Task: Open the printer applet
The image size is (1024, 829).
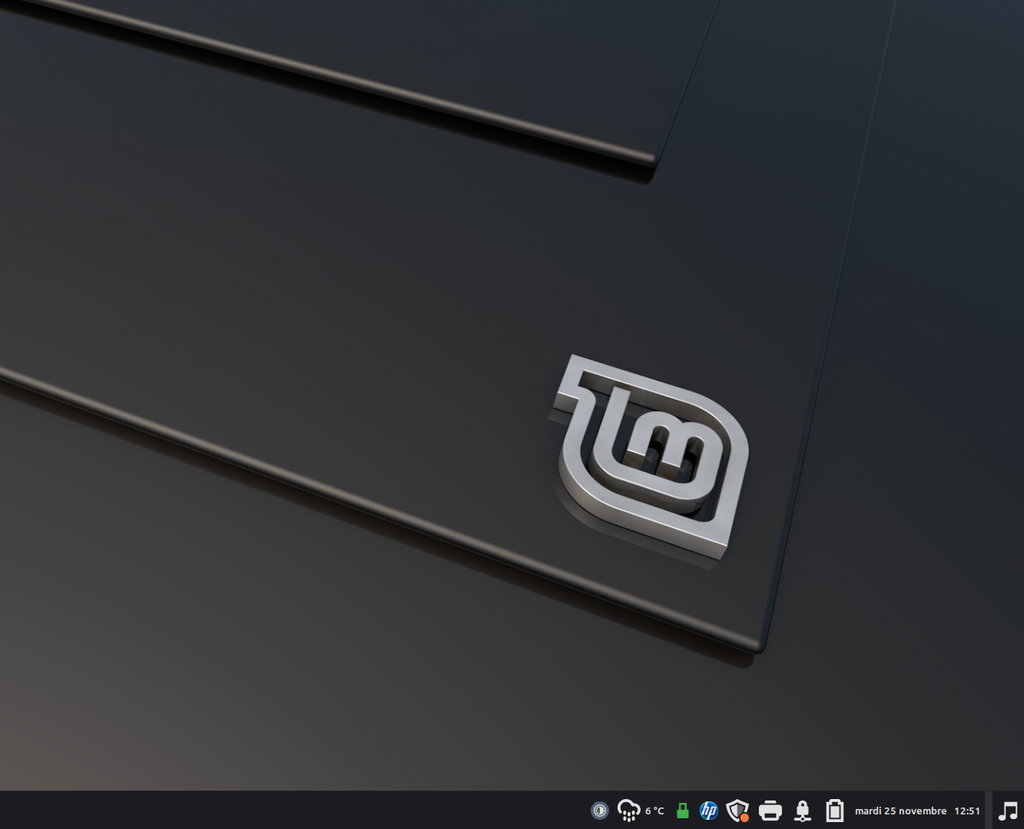Action: point(770,810)
